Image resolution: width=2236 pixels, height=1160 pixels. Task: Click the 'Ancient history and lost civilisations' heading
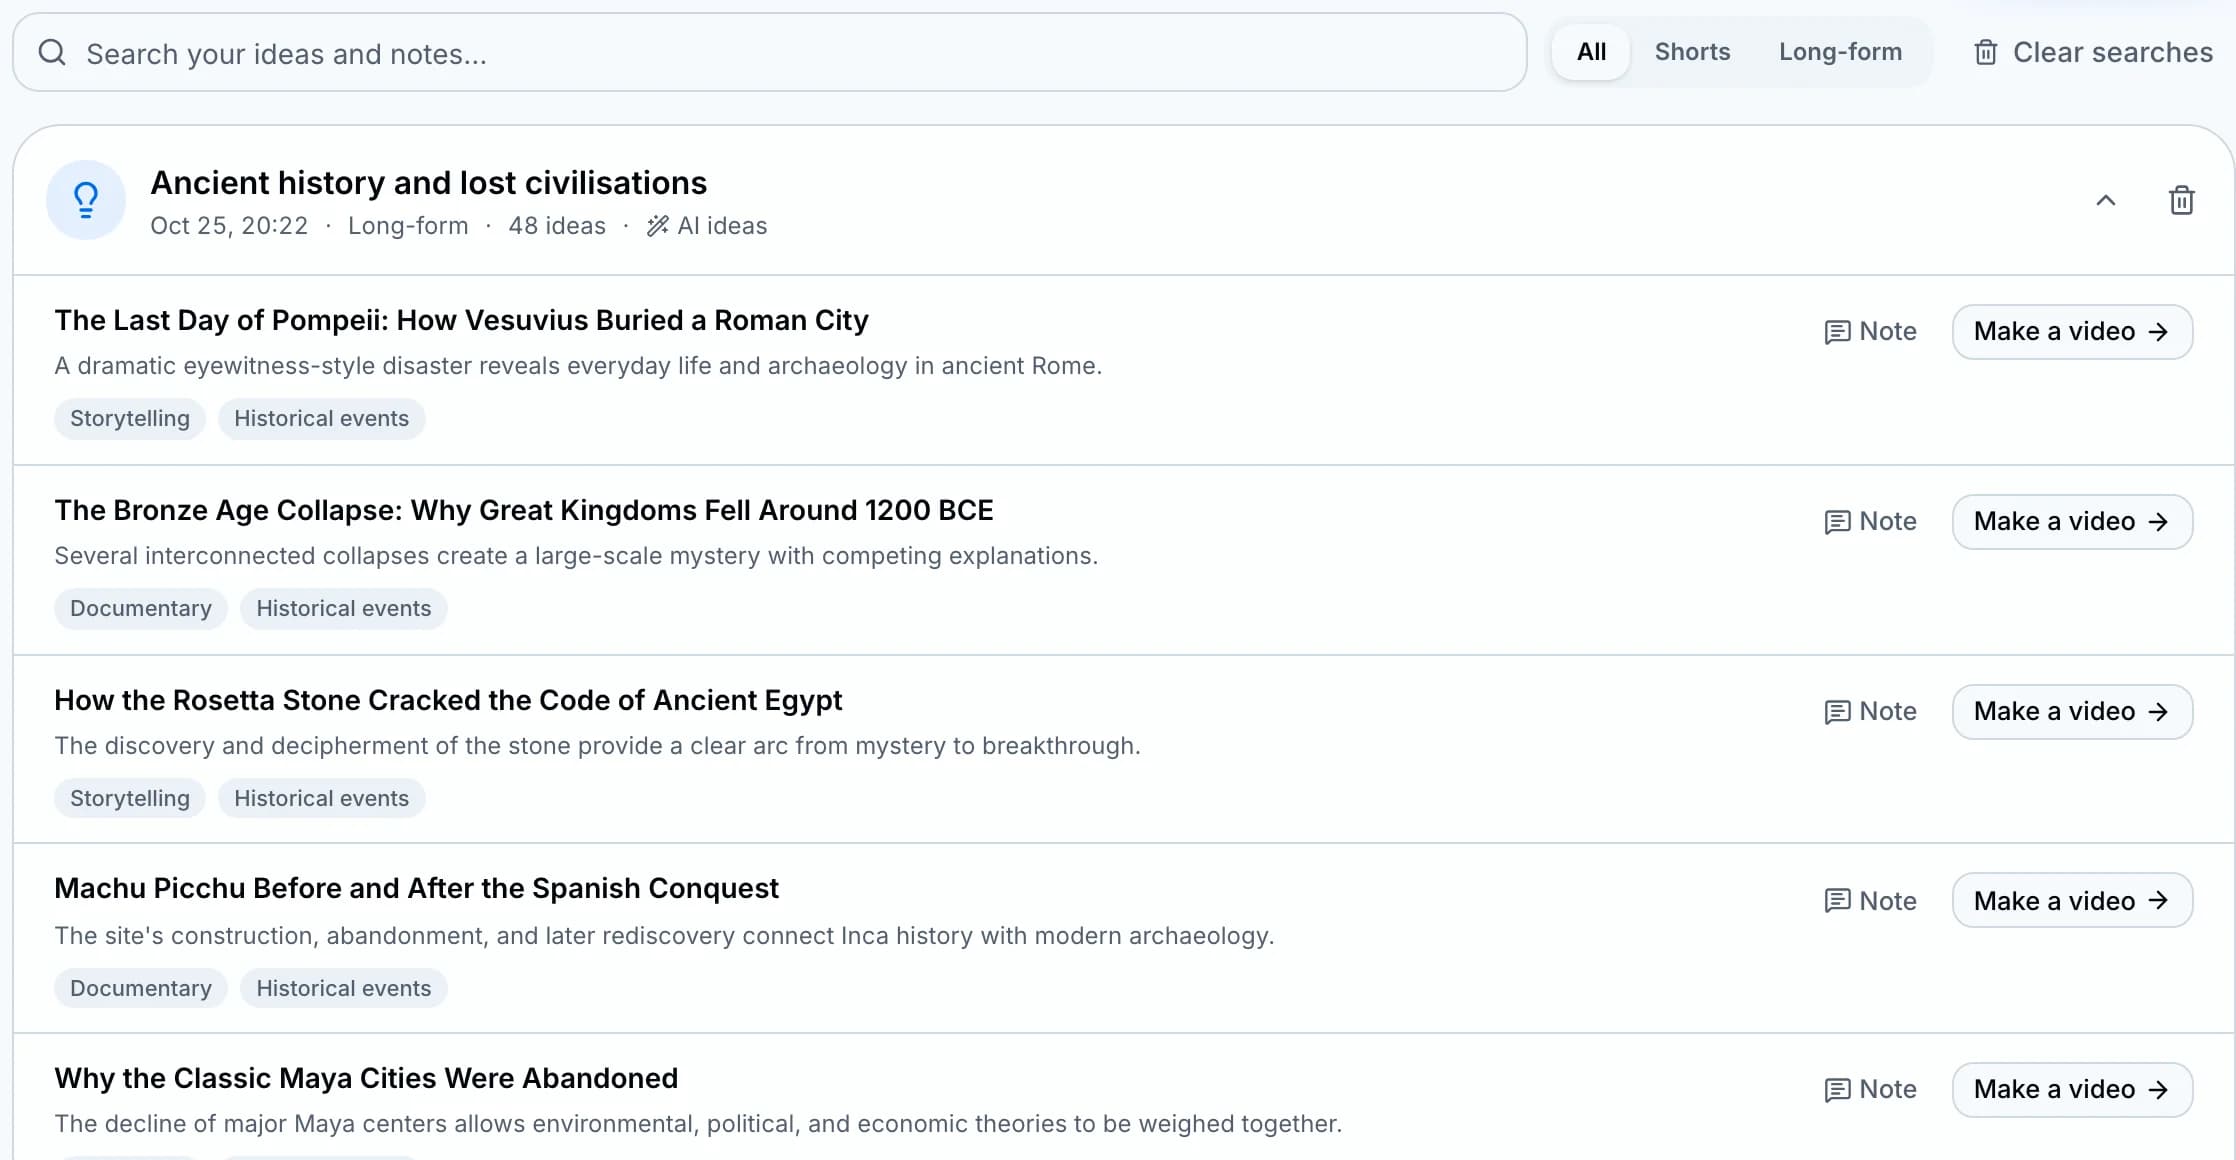click(x=428, y=183)
